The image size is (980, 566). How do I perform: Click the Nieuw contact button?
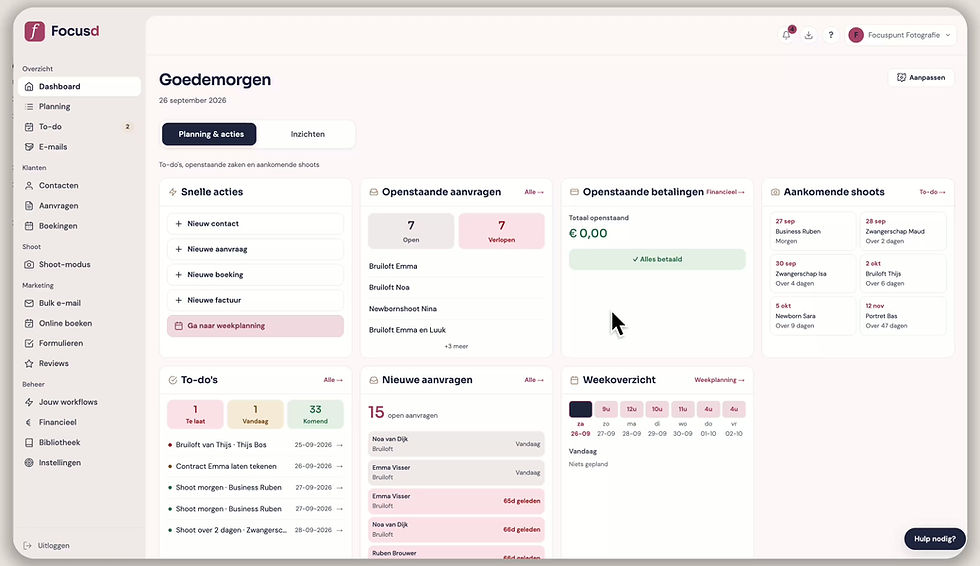(x=255, y=224)
